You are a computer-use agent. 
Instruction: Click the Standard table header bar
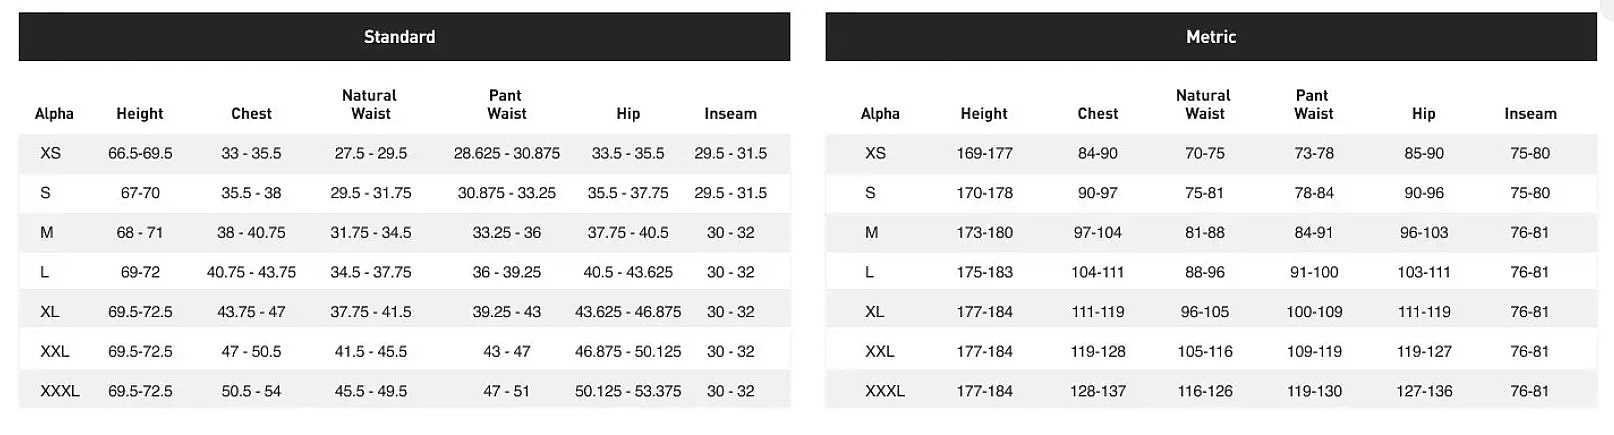pos(399,37)
